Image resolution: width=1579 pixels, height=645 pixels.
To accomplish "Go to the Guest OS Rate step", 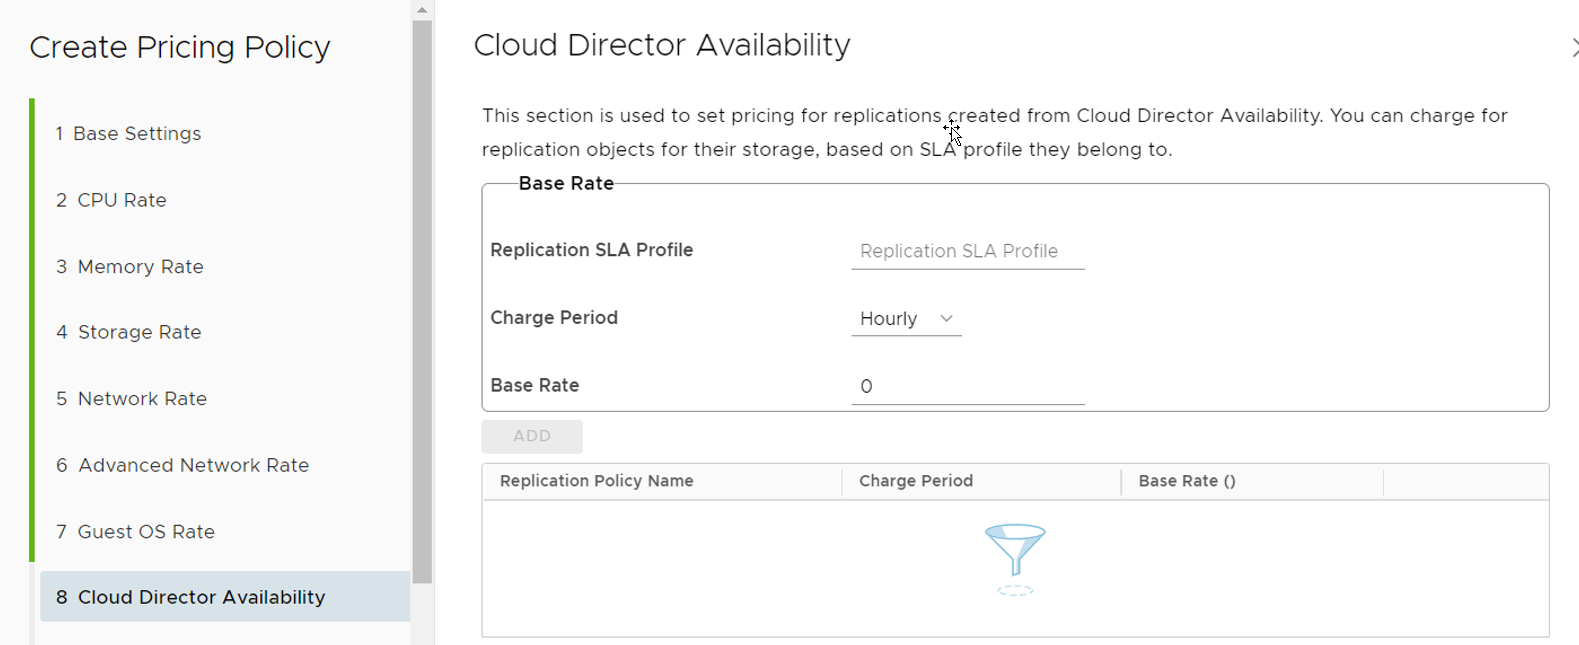I will click(146, 532).
